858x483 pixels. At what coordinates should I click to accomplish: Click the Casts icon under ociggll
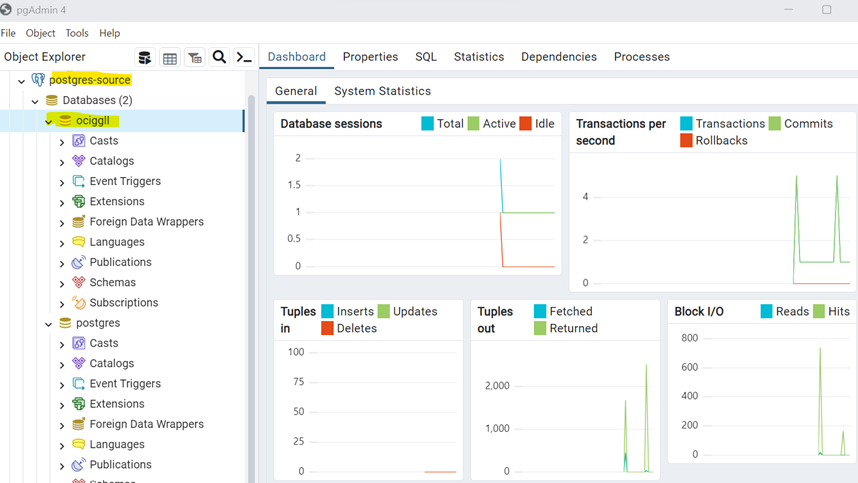coord(79,141)
